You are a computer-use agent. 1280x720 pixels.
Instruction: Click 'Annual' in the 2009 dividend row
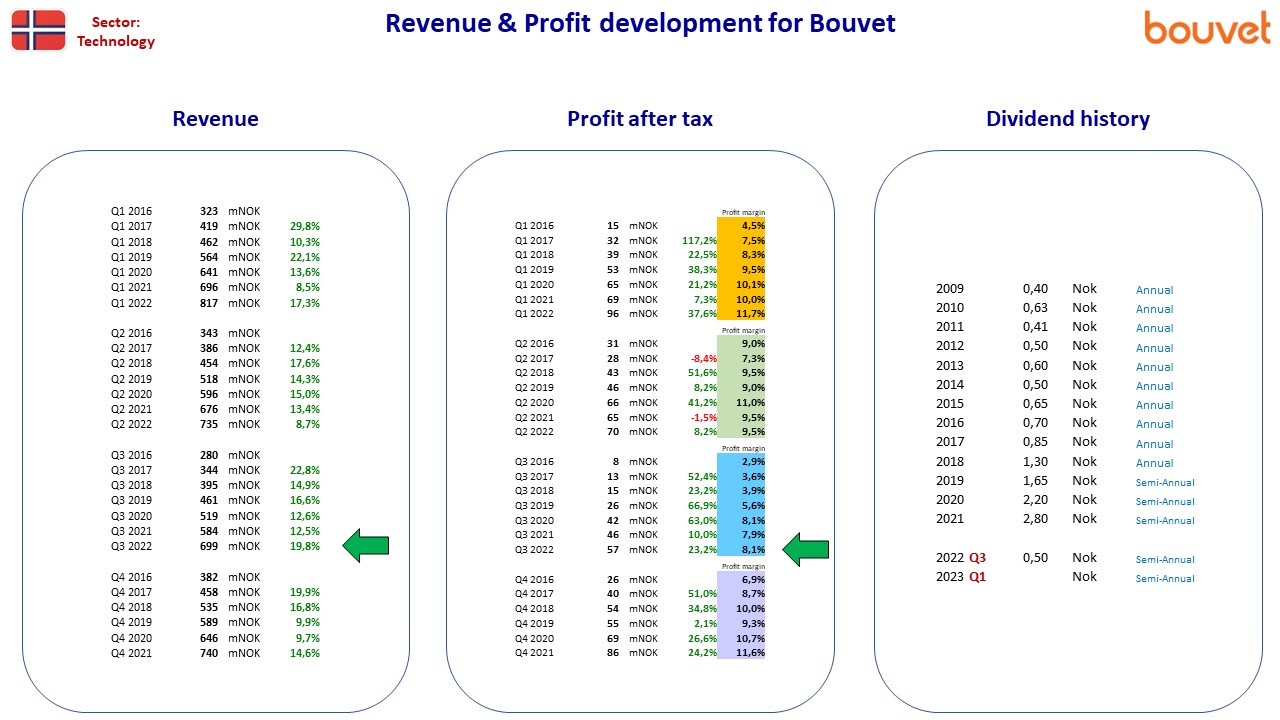(1155, 290)
